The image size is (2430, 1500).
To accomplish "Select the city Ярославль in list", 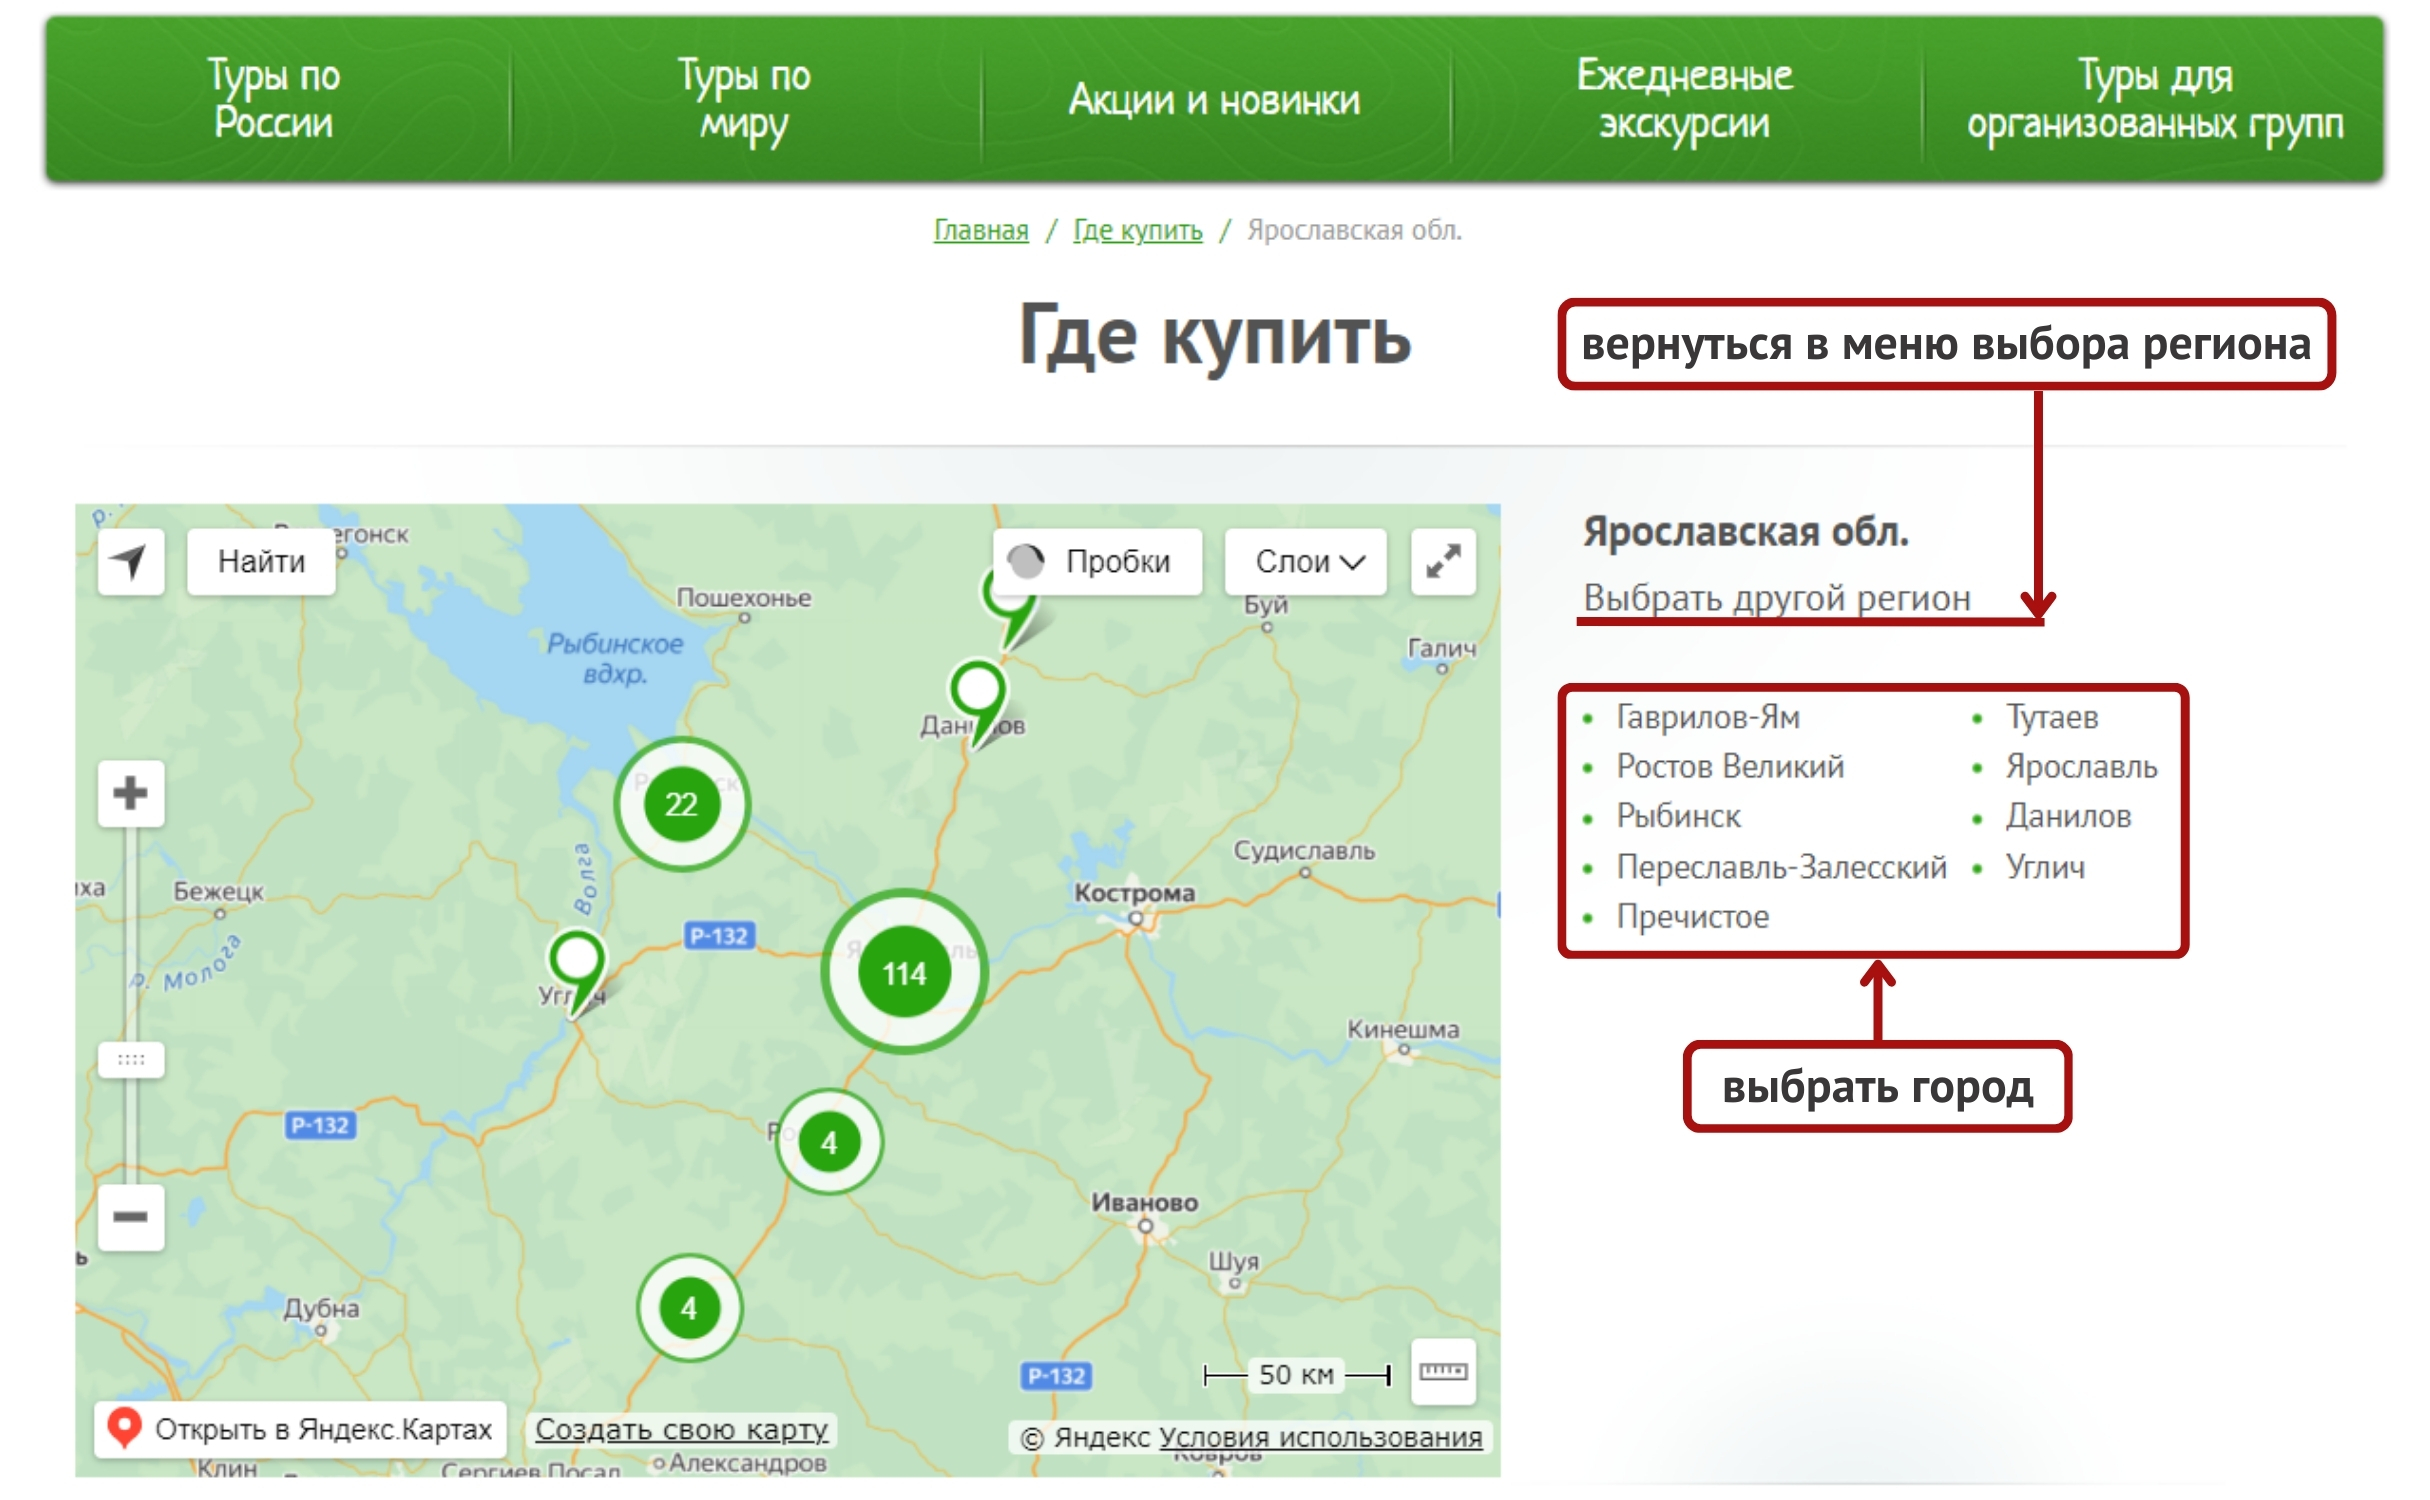I will click(2081, 767).
